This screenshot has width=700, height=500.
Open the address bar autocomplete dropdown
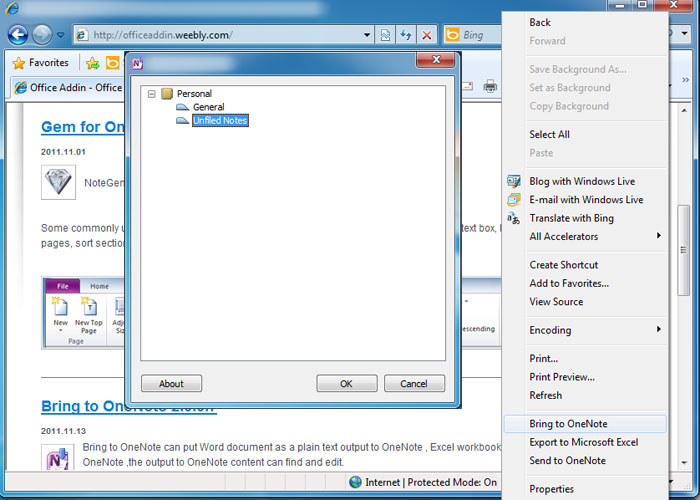pyautogui.click(x=367, y=35)
